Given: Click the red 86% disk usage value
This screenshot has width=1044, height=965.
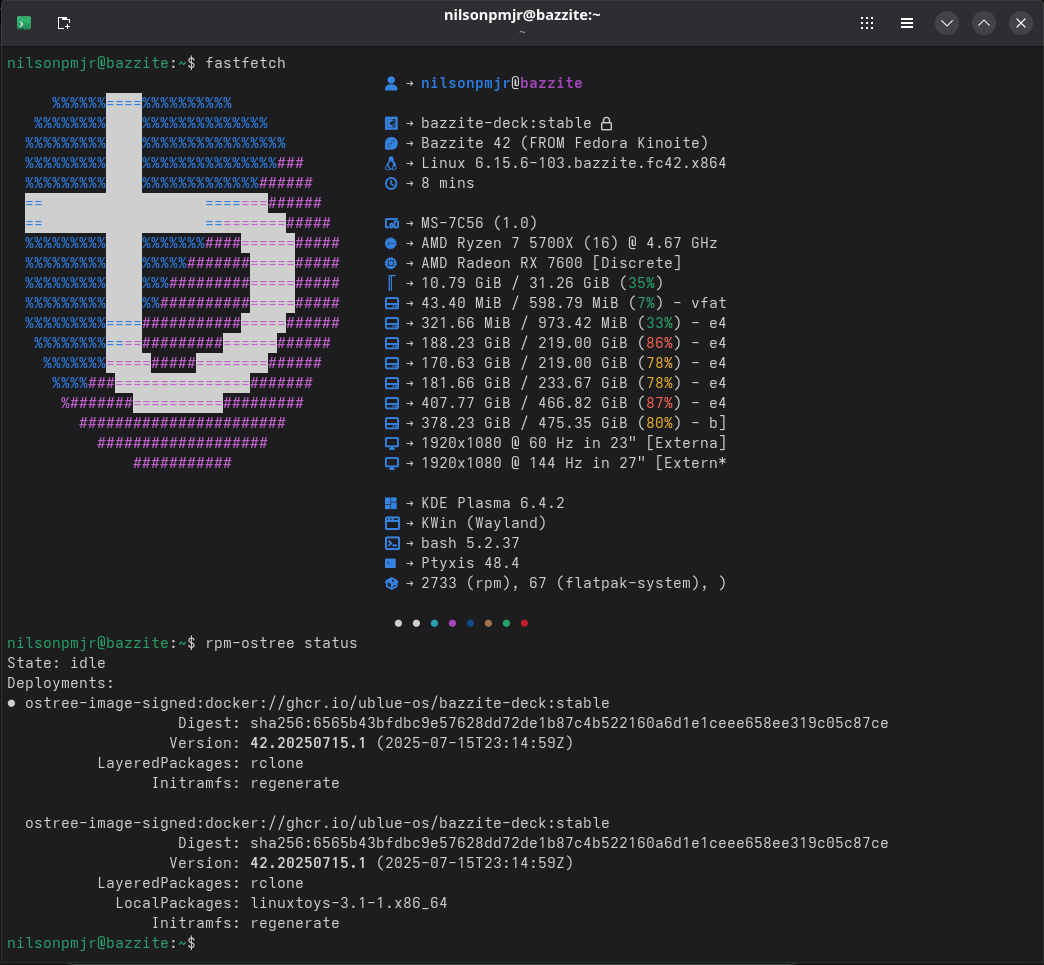Looking at the screenshot, I should click(660, 343).
